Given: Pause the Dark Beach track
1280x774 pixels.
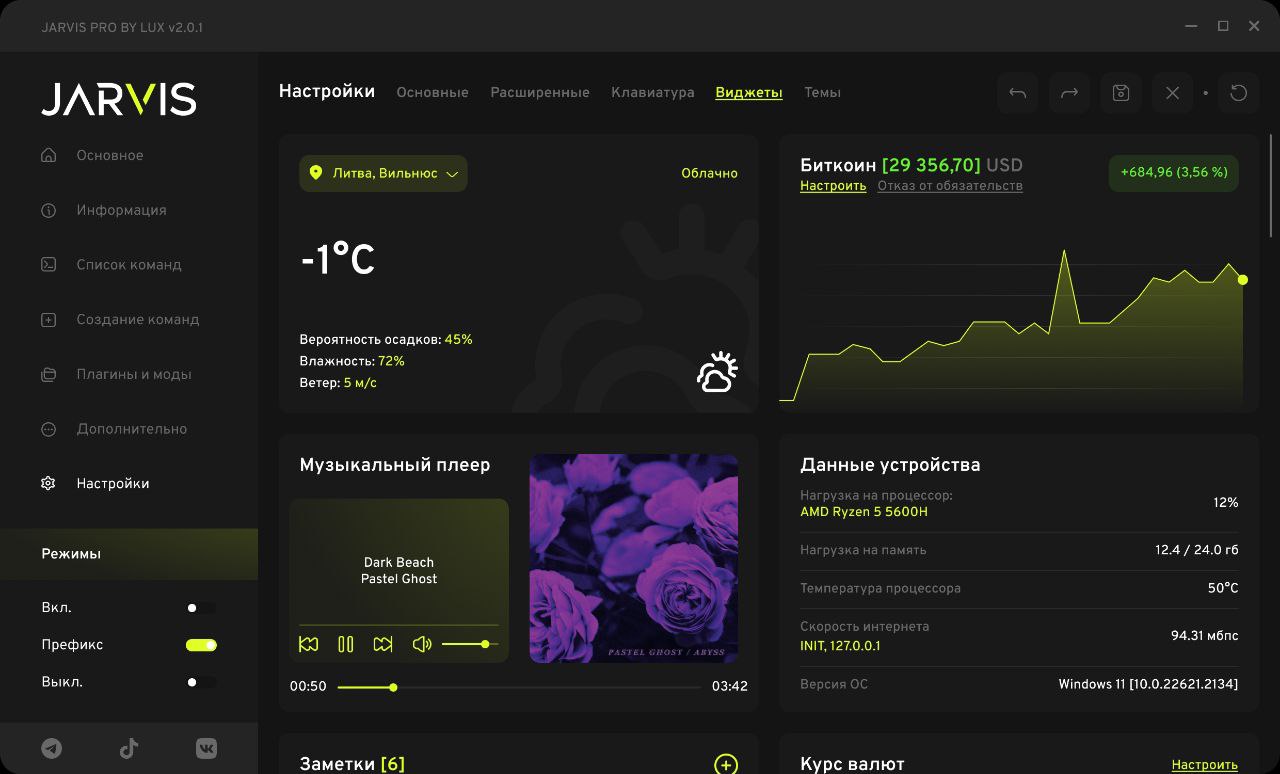Looking at the screenshot, I should click(x=346, y=644).
